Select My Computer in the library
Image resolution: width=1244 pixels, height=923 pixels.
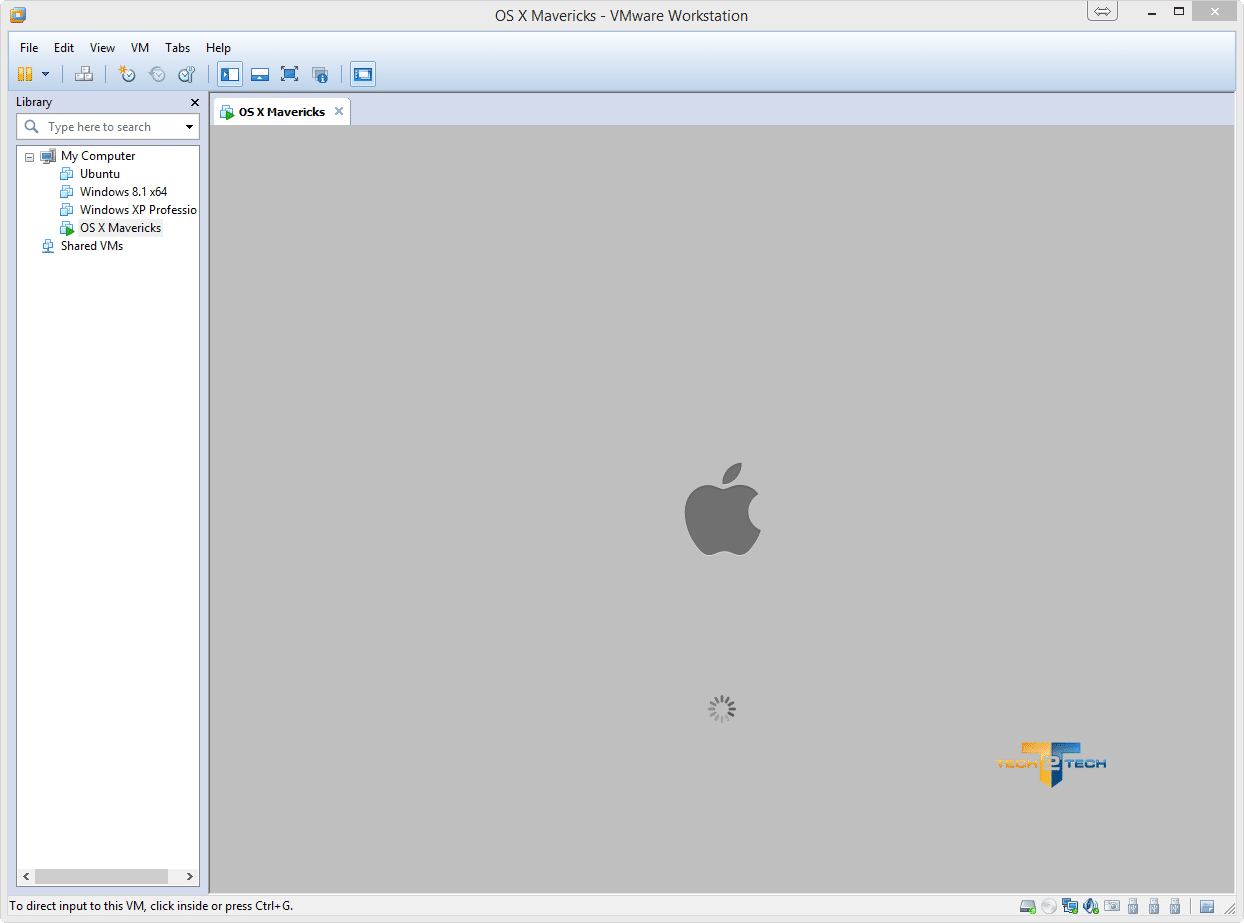98,156
